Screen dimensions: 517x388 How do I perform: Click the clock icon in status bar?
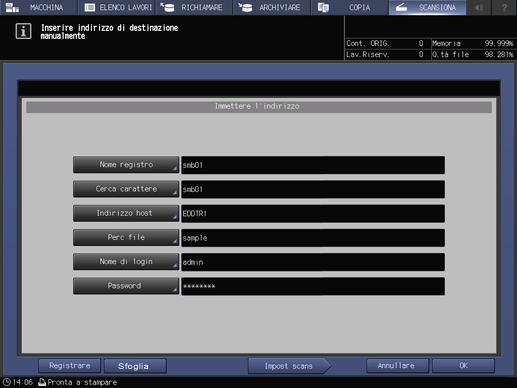pyautogui.click(x=7, y=382)
